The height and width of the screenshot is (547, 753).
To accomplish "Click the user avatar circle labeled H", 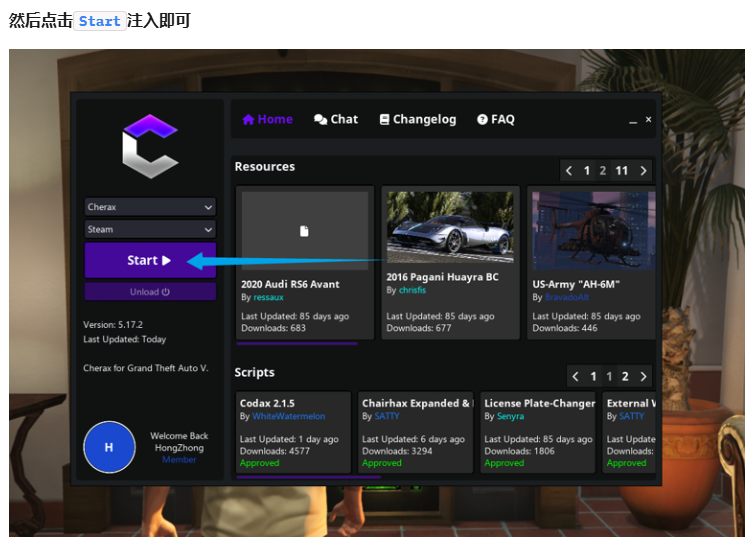I will pyautogui.click(x=109, y=447).
